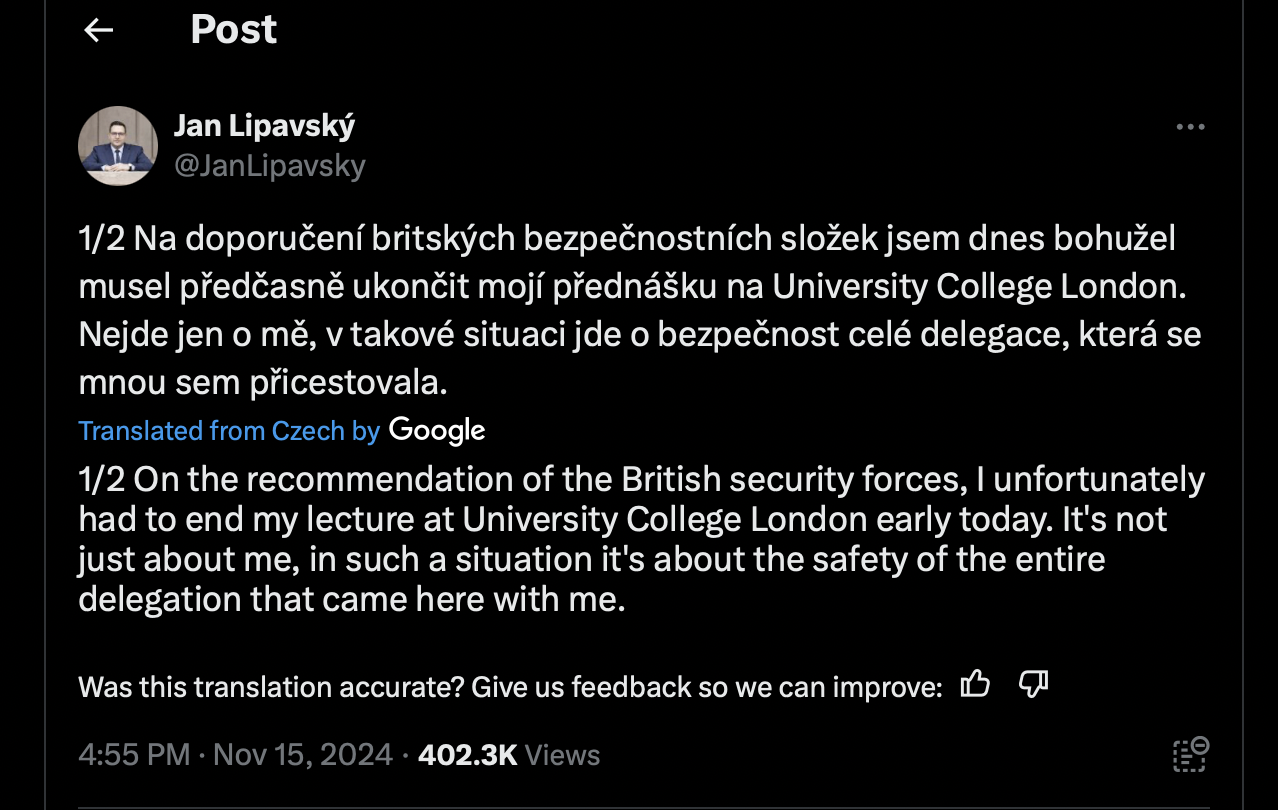Rate the translation with thumbs down
The height and width of the screenshot is (810, 1278).
pos(1033,685)
